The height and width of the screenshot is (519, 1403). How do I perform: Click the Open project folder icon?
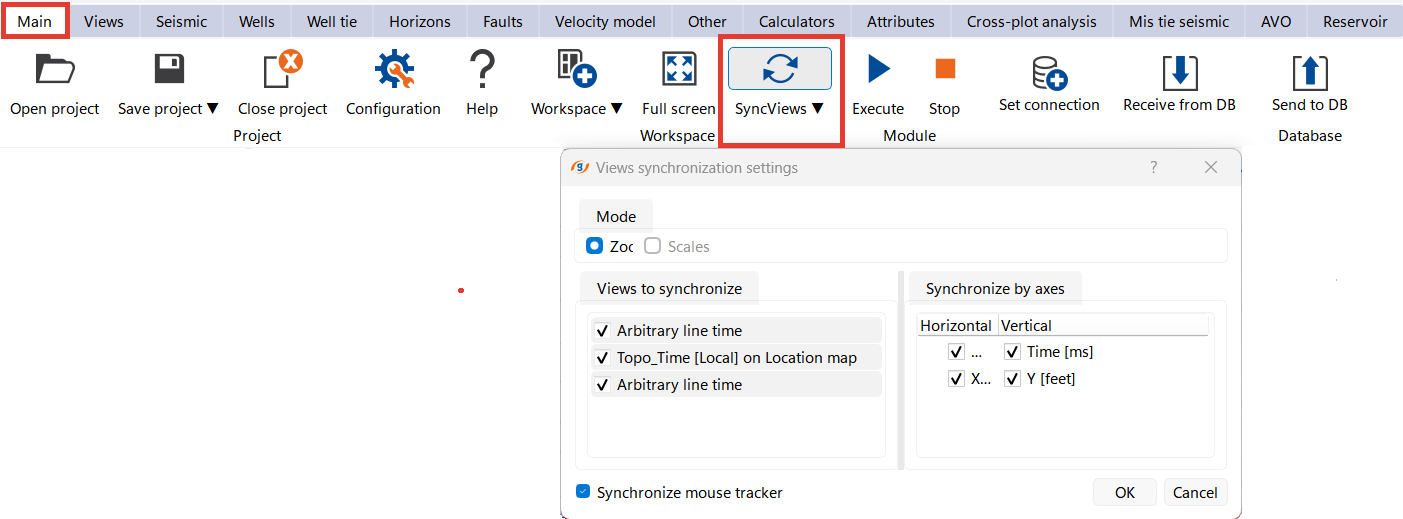coord(55,70)
